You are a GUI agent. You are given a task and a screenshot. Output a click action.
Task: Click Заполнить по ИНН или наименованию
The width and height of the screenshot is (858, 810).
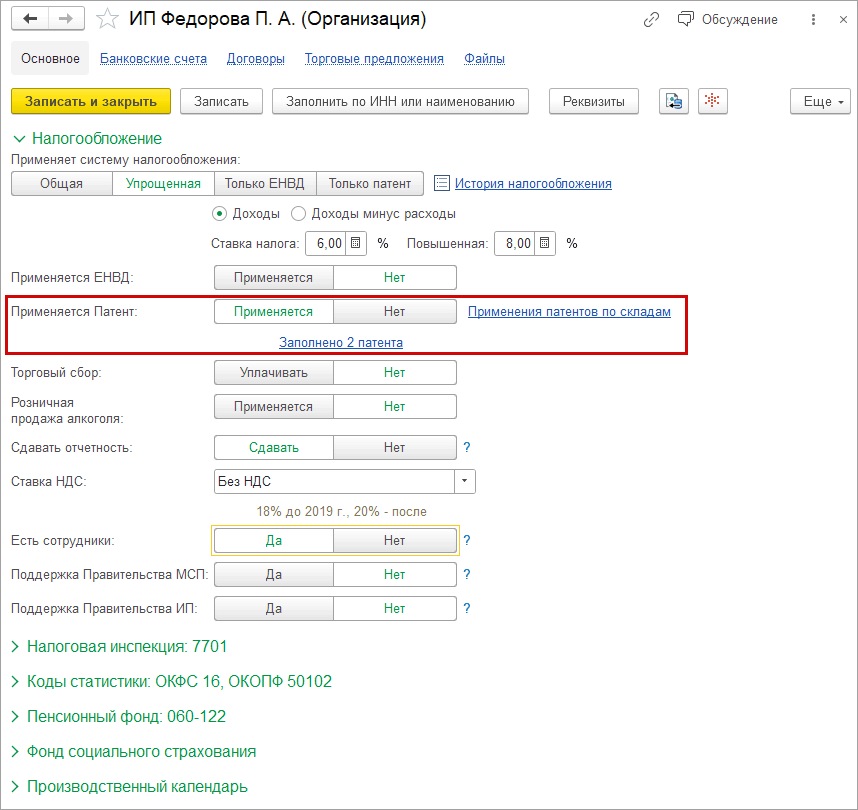(401, 101)
